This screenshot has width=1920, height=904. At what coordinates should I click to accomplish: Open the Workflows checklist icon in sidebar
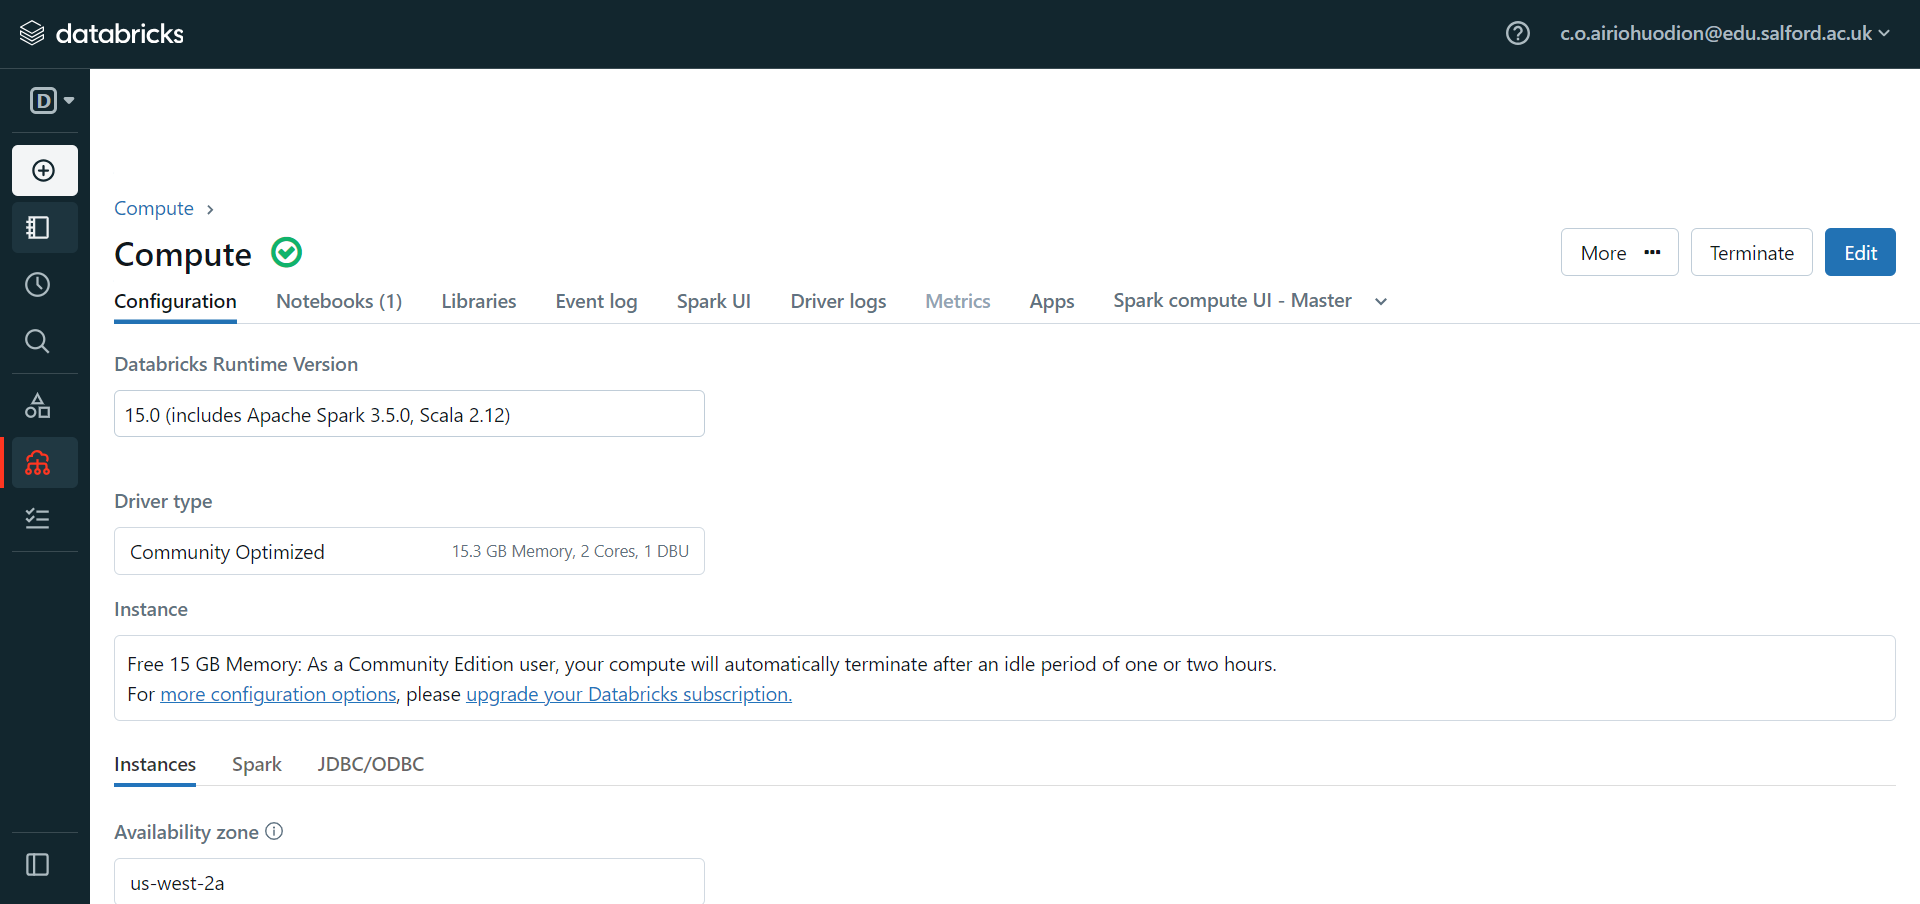tap(38, 519)
